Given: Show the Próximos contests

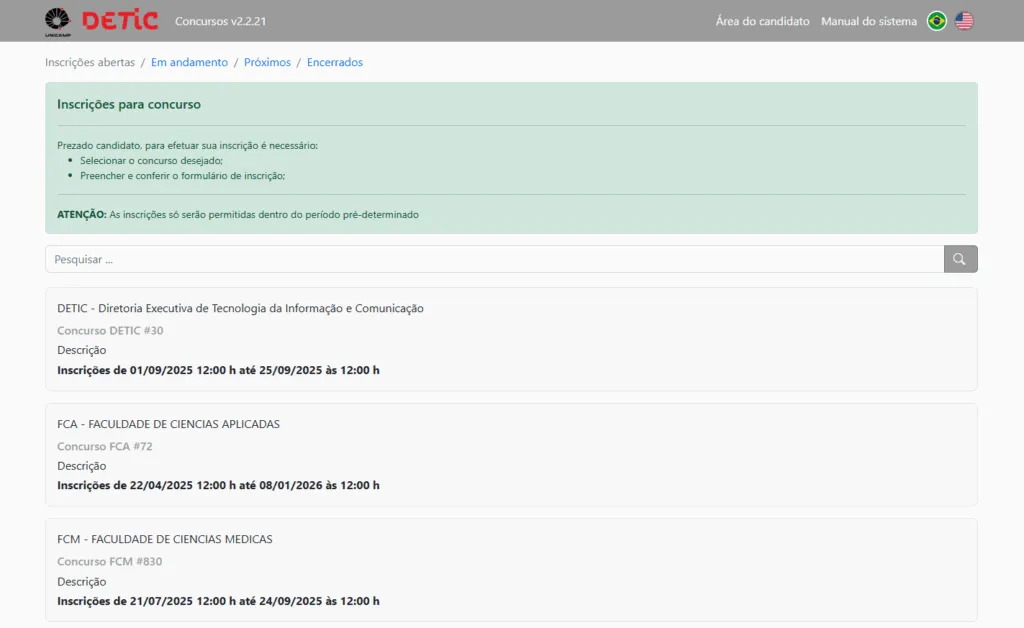Looking at the screenshot, I should (267, 62).
